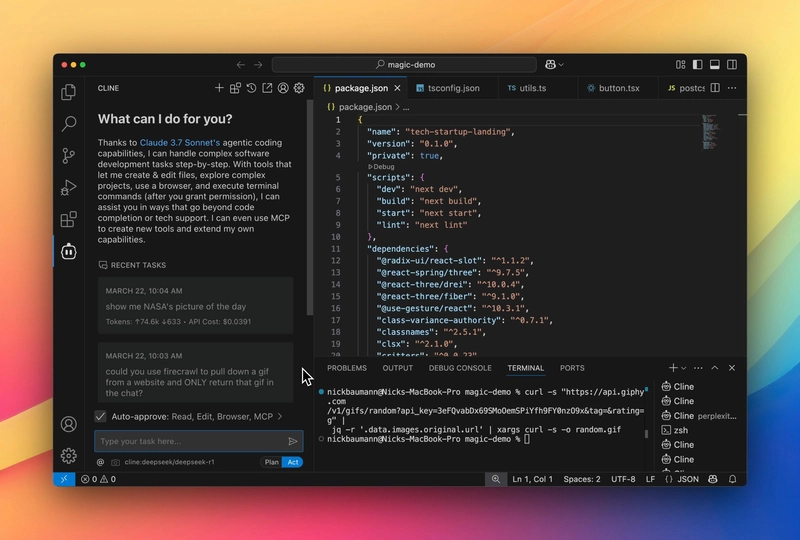The image size is (800, 540).
Task: Start a new Cline task with plus icon
Action: (219, 88)
